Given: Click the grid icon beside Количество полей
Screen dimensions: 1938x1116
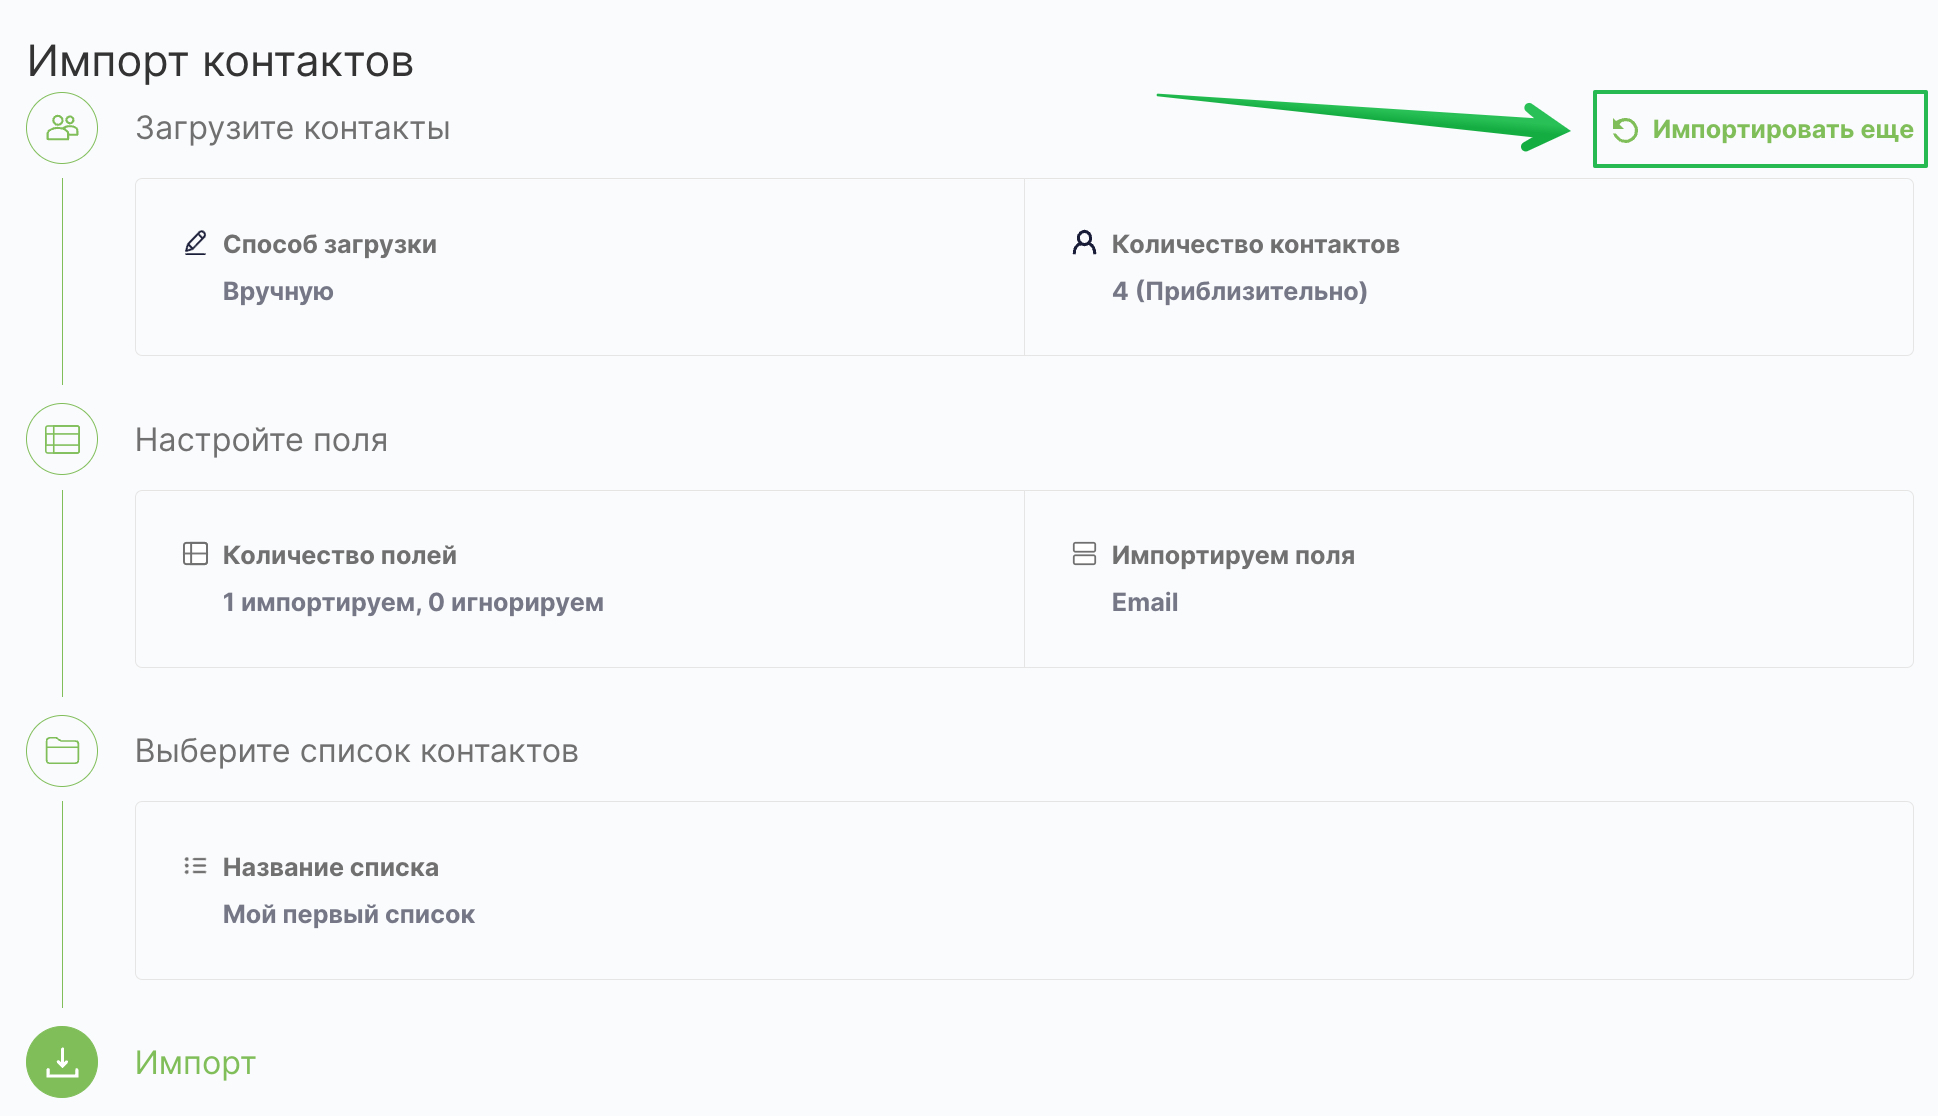Looking at the screenshot, I should [x=195, y=554].
